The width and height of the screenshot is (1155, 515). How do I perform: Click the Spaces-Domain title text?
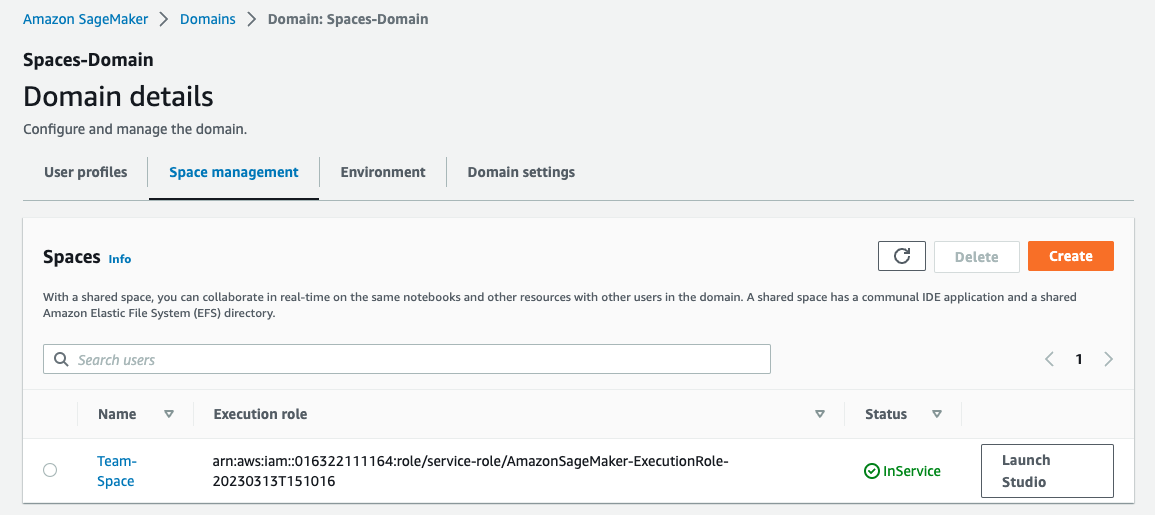click(88, 60)
